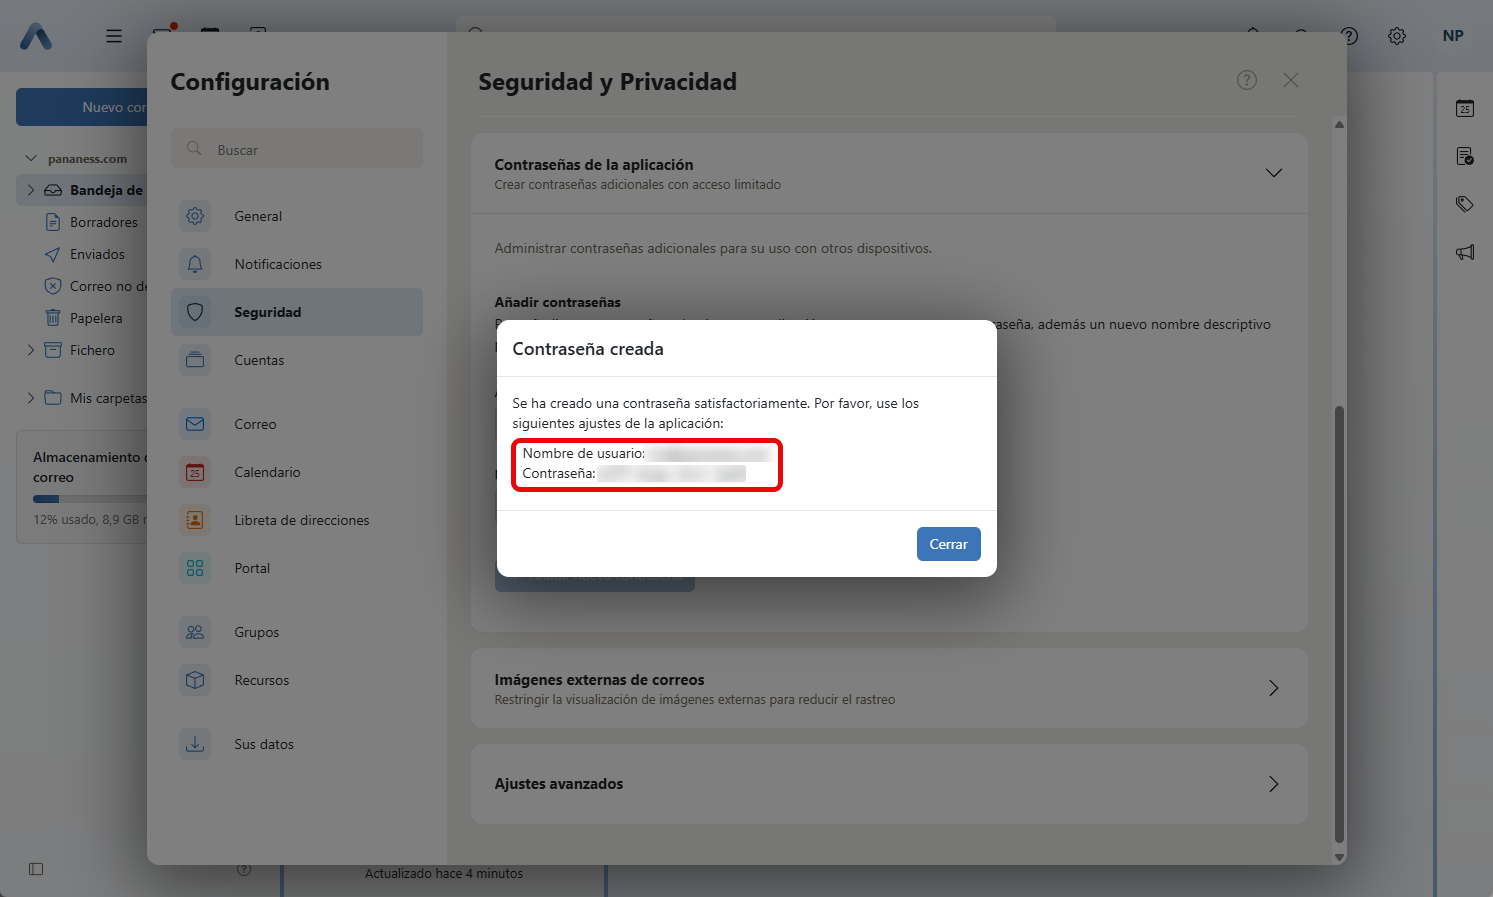1493x897 pixels.
Task: Open the Notificaciones bell icon
Action: coord(195,264)
